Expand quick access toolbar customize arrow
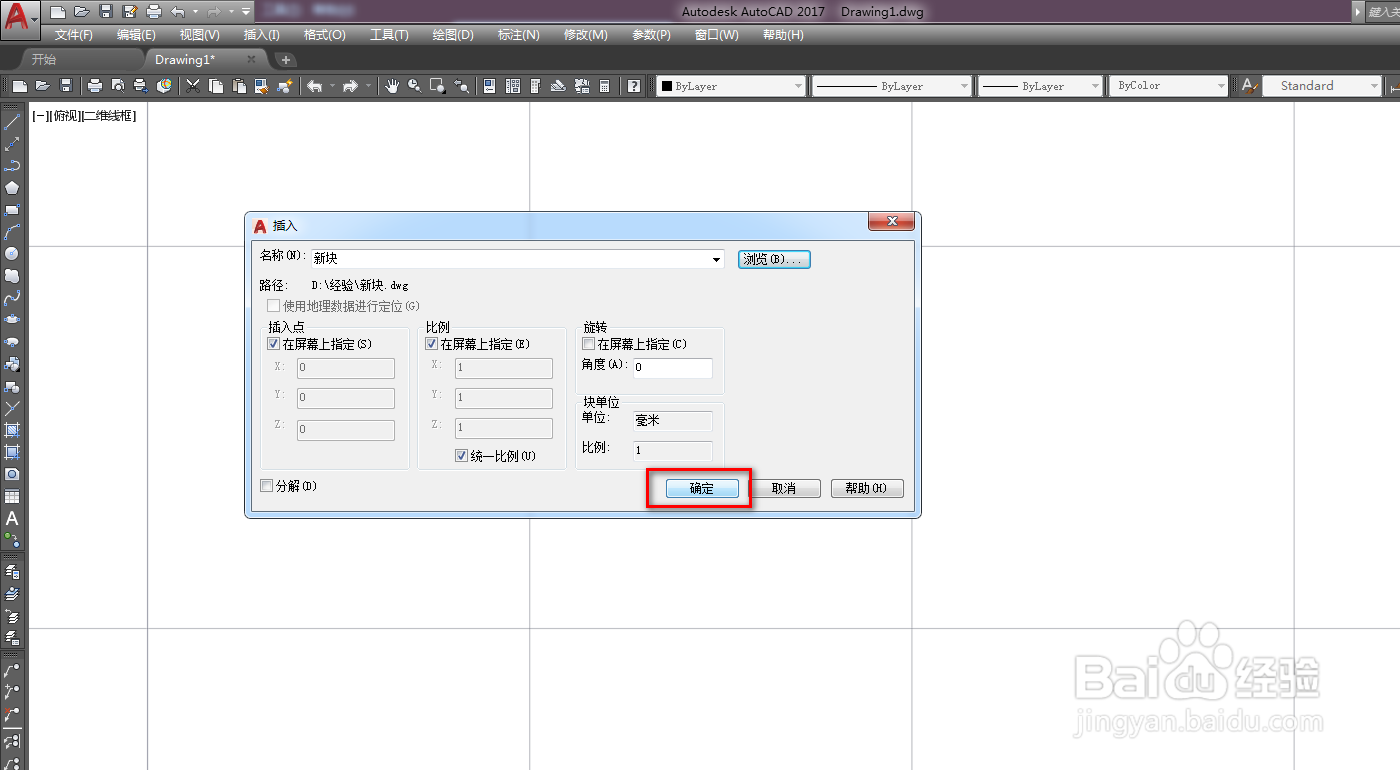1400x770 pixels. point(246,11)
